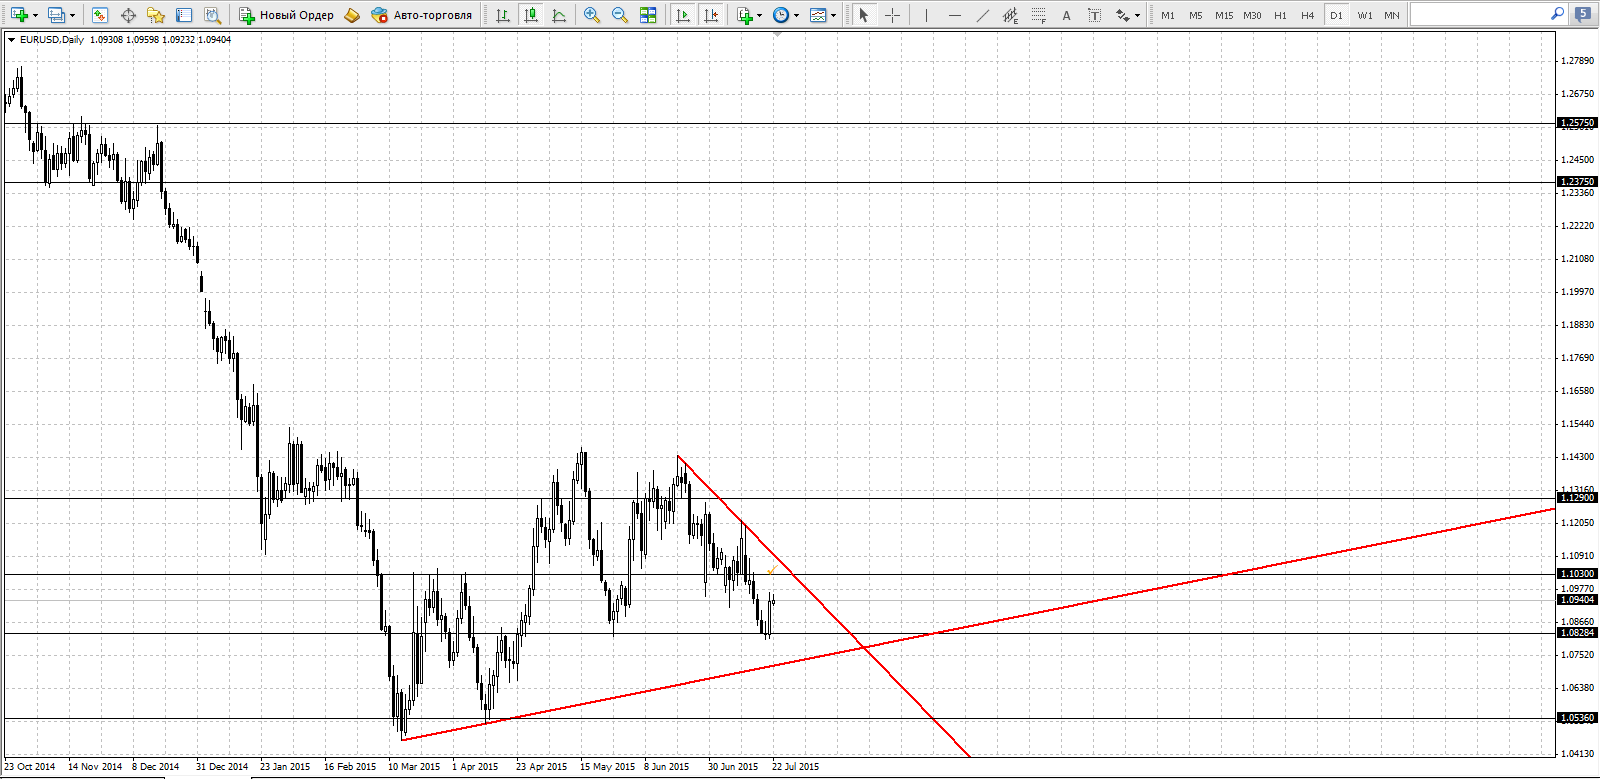Screen dimensions: 1600x779
Task: Zoom in on the chart
Action: pos(592,15)
